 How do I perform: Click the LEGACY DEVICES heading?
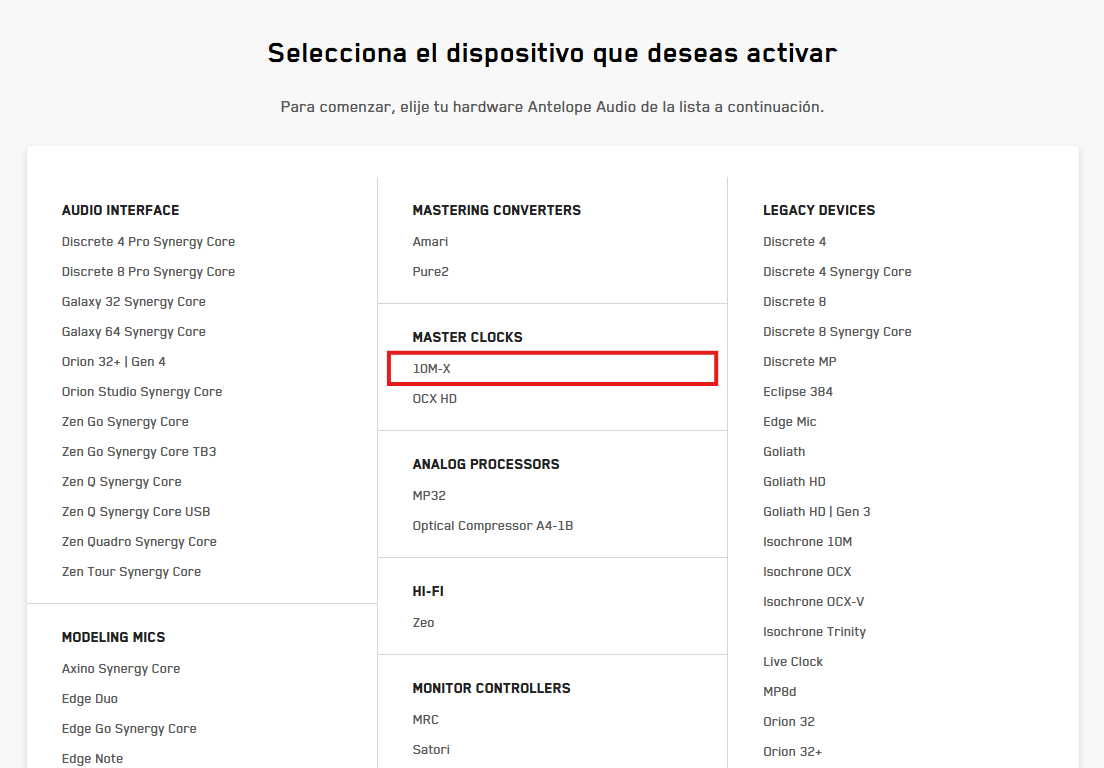(819, 210)
